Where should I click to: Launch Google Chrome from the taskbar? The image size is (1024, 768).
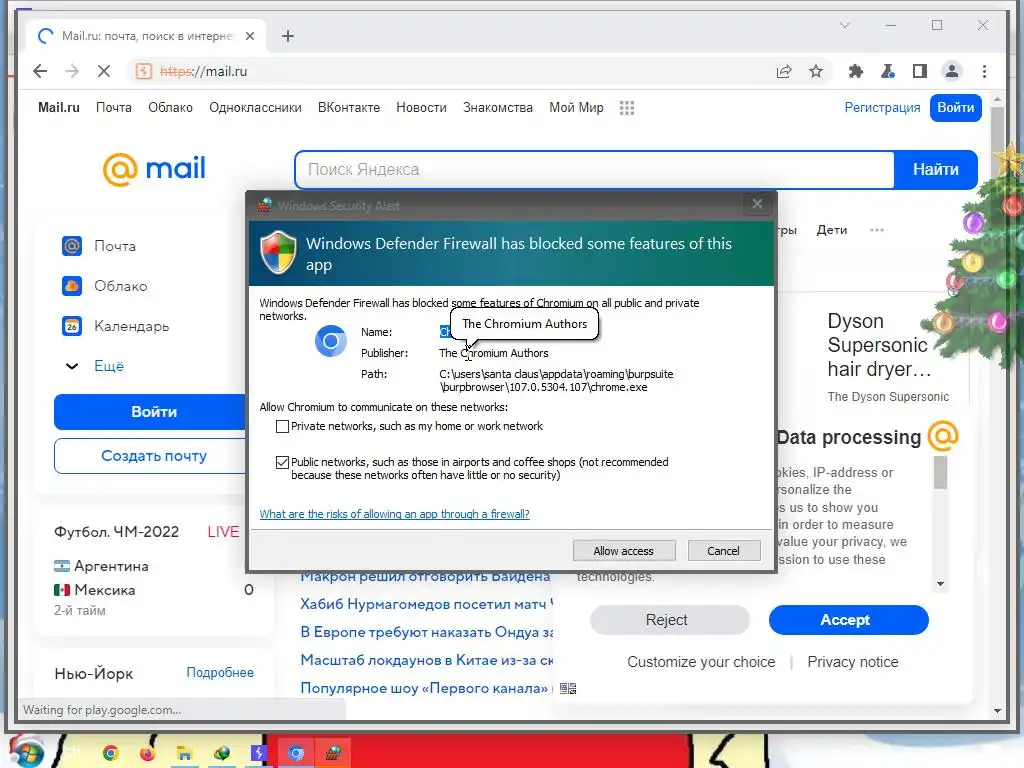110,753
